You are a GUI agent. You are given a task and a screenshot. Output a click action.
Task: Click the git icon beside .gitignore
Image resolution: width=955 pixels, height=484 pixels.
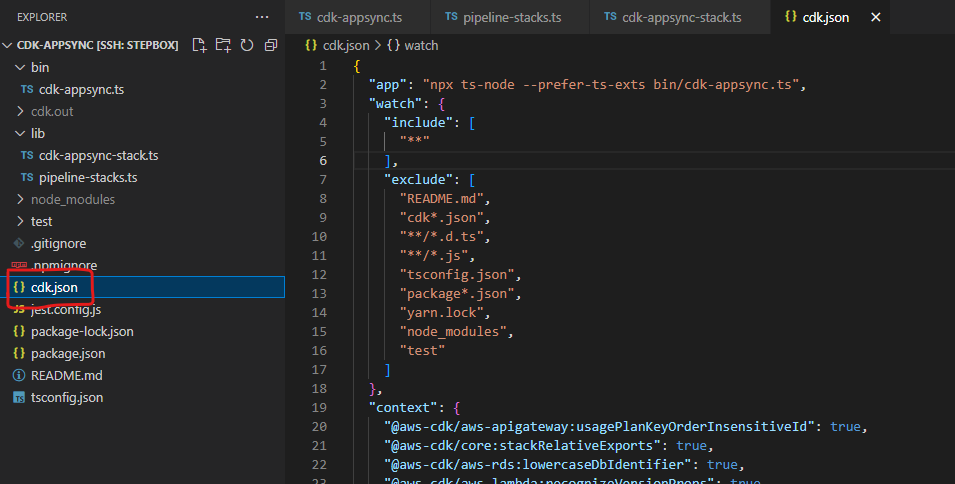tap(19, 244)
